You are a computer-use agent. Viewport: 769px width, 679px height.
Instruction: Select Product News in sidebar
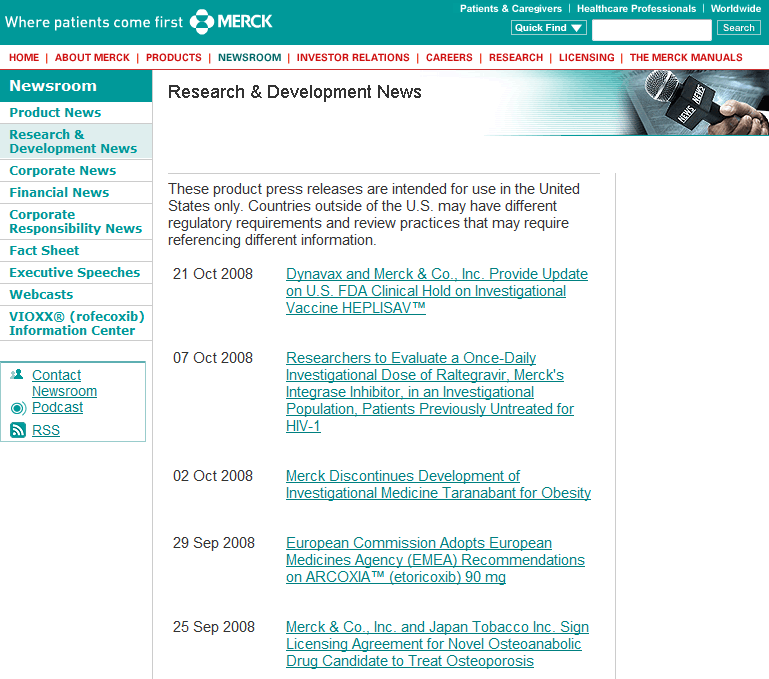pyautogui.click(x=76, y=112)
